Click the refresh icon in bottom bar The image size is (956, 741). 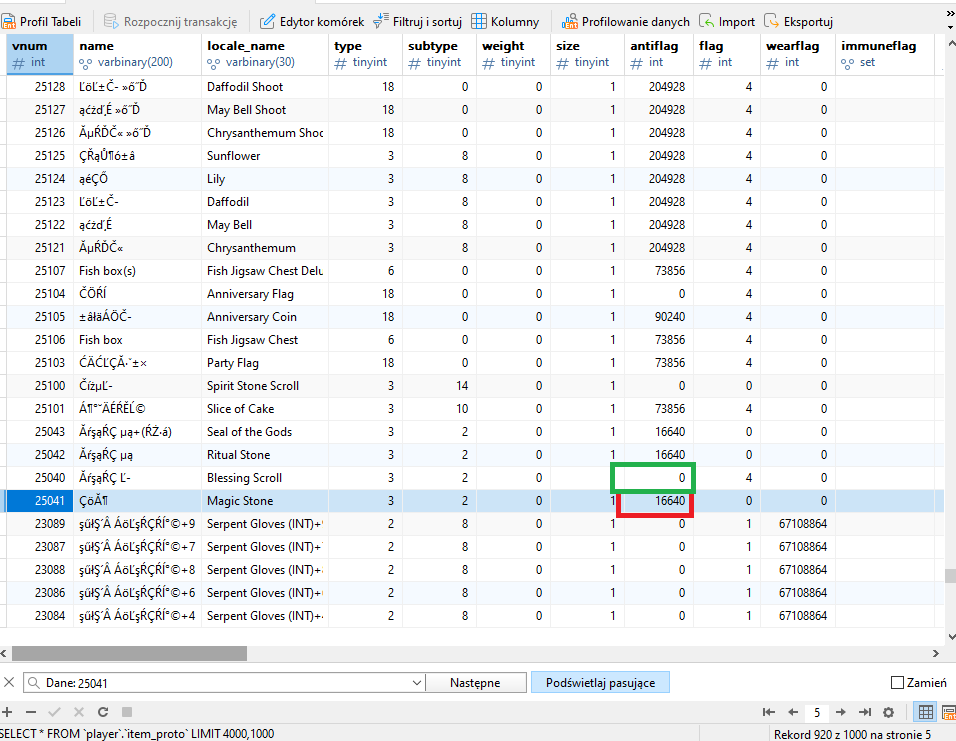(x=102, y=712)
